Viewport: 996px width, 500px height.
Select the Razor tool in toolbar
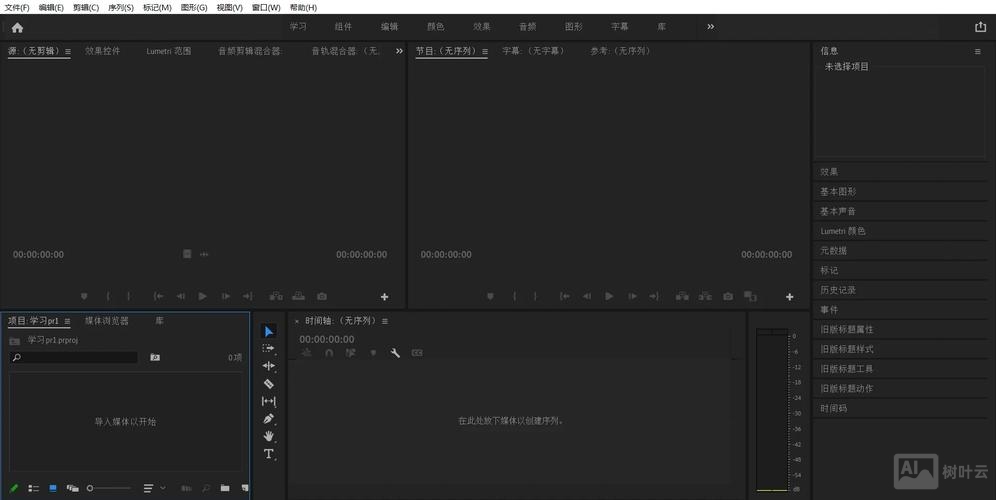coord(268,384)
